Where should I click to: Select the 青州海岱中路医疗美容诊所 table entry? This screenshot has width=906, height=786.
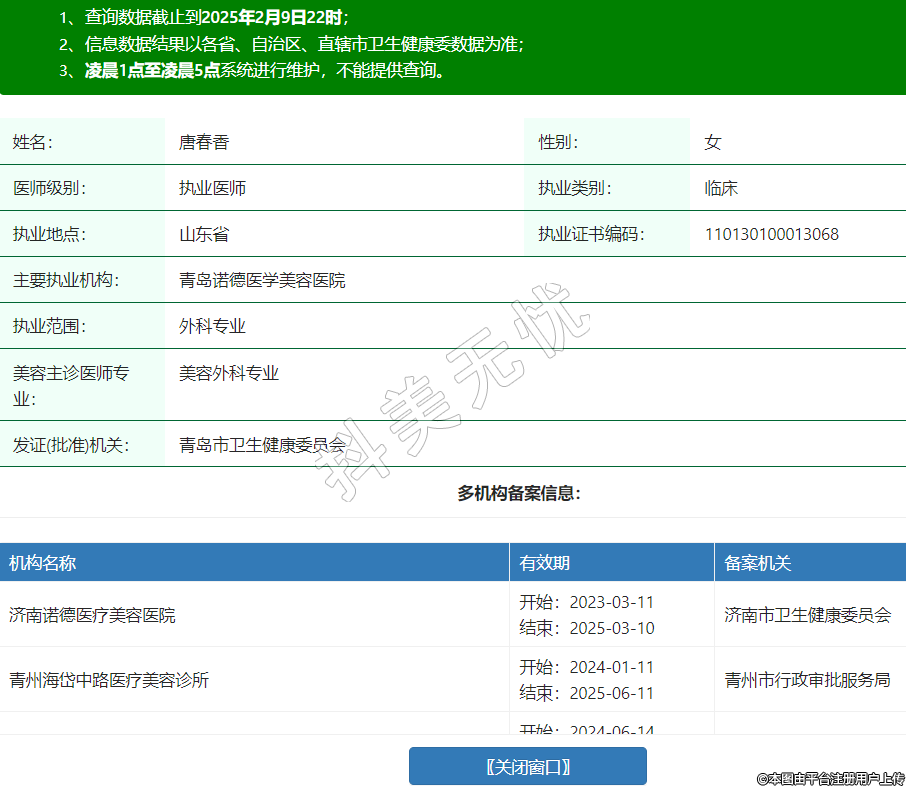coord(109,680)
